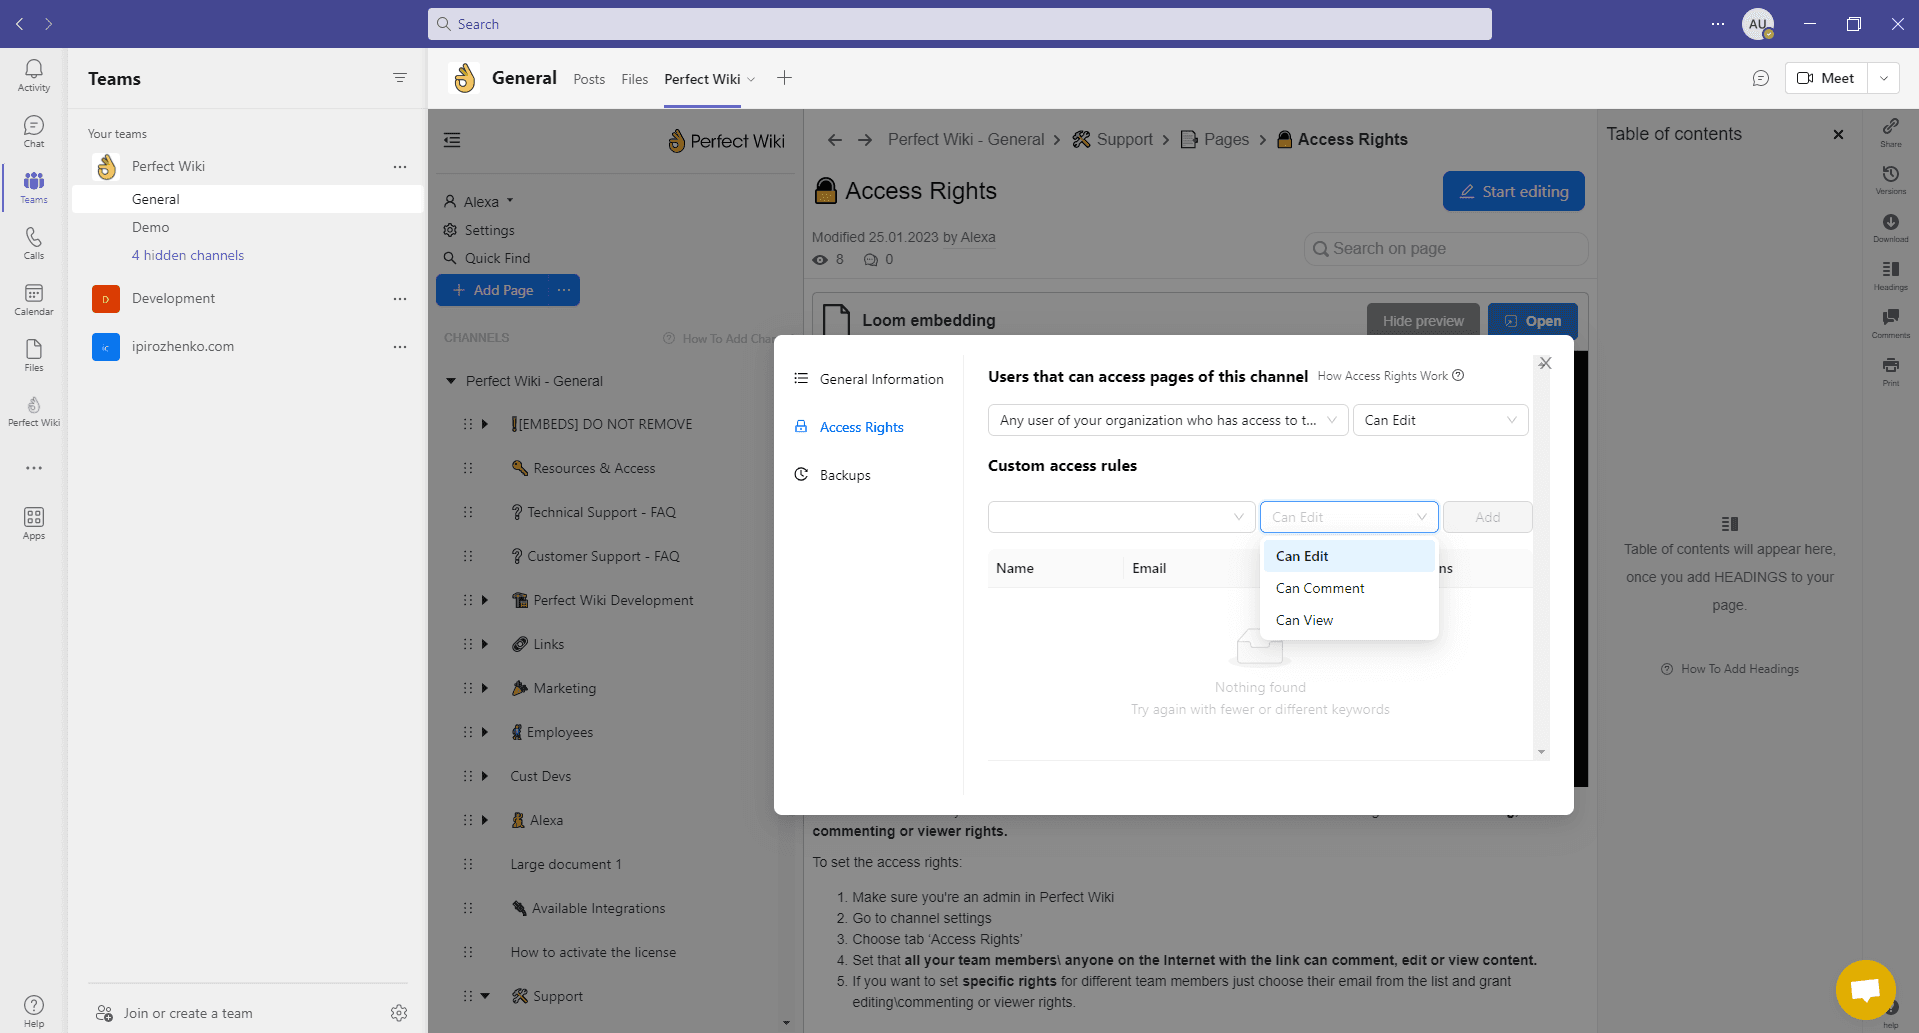Open Calendar in the Teams sidebar
The width and height of the screenshot is (1919, 1033).
click(x=34, y=299)
